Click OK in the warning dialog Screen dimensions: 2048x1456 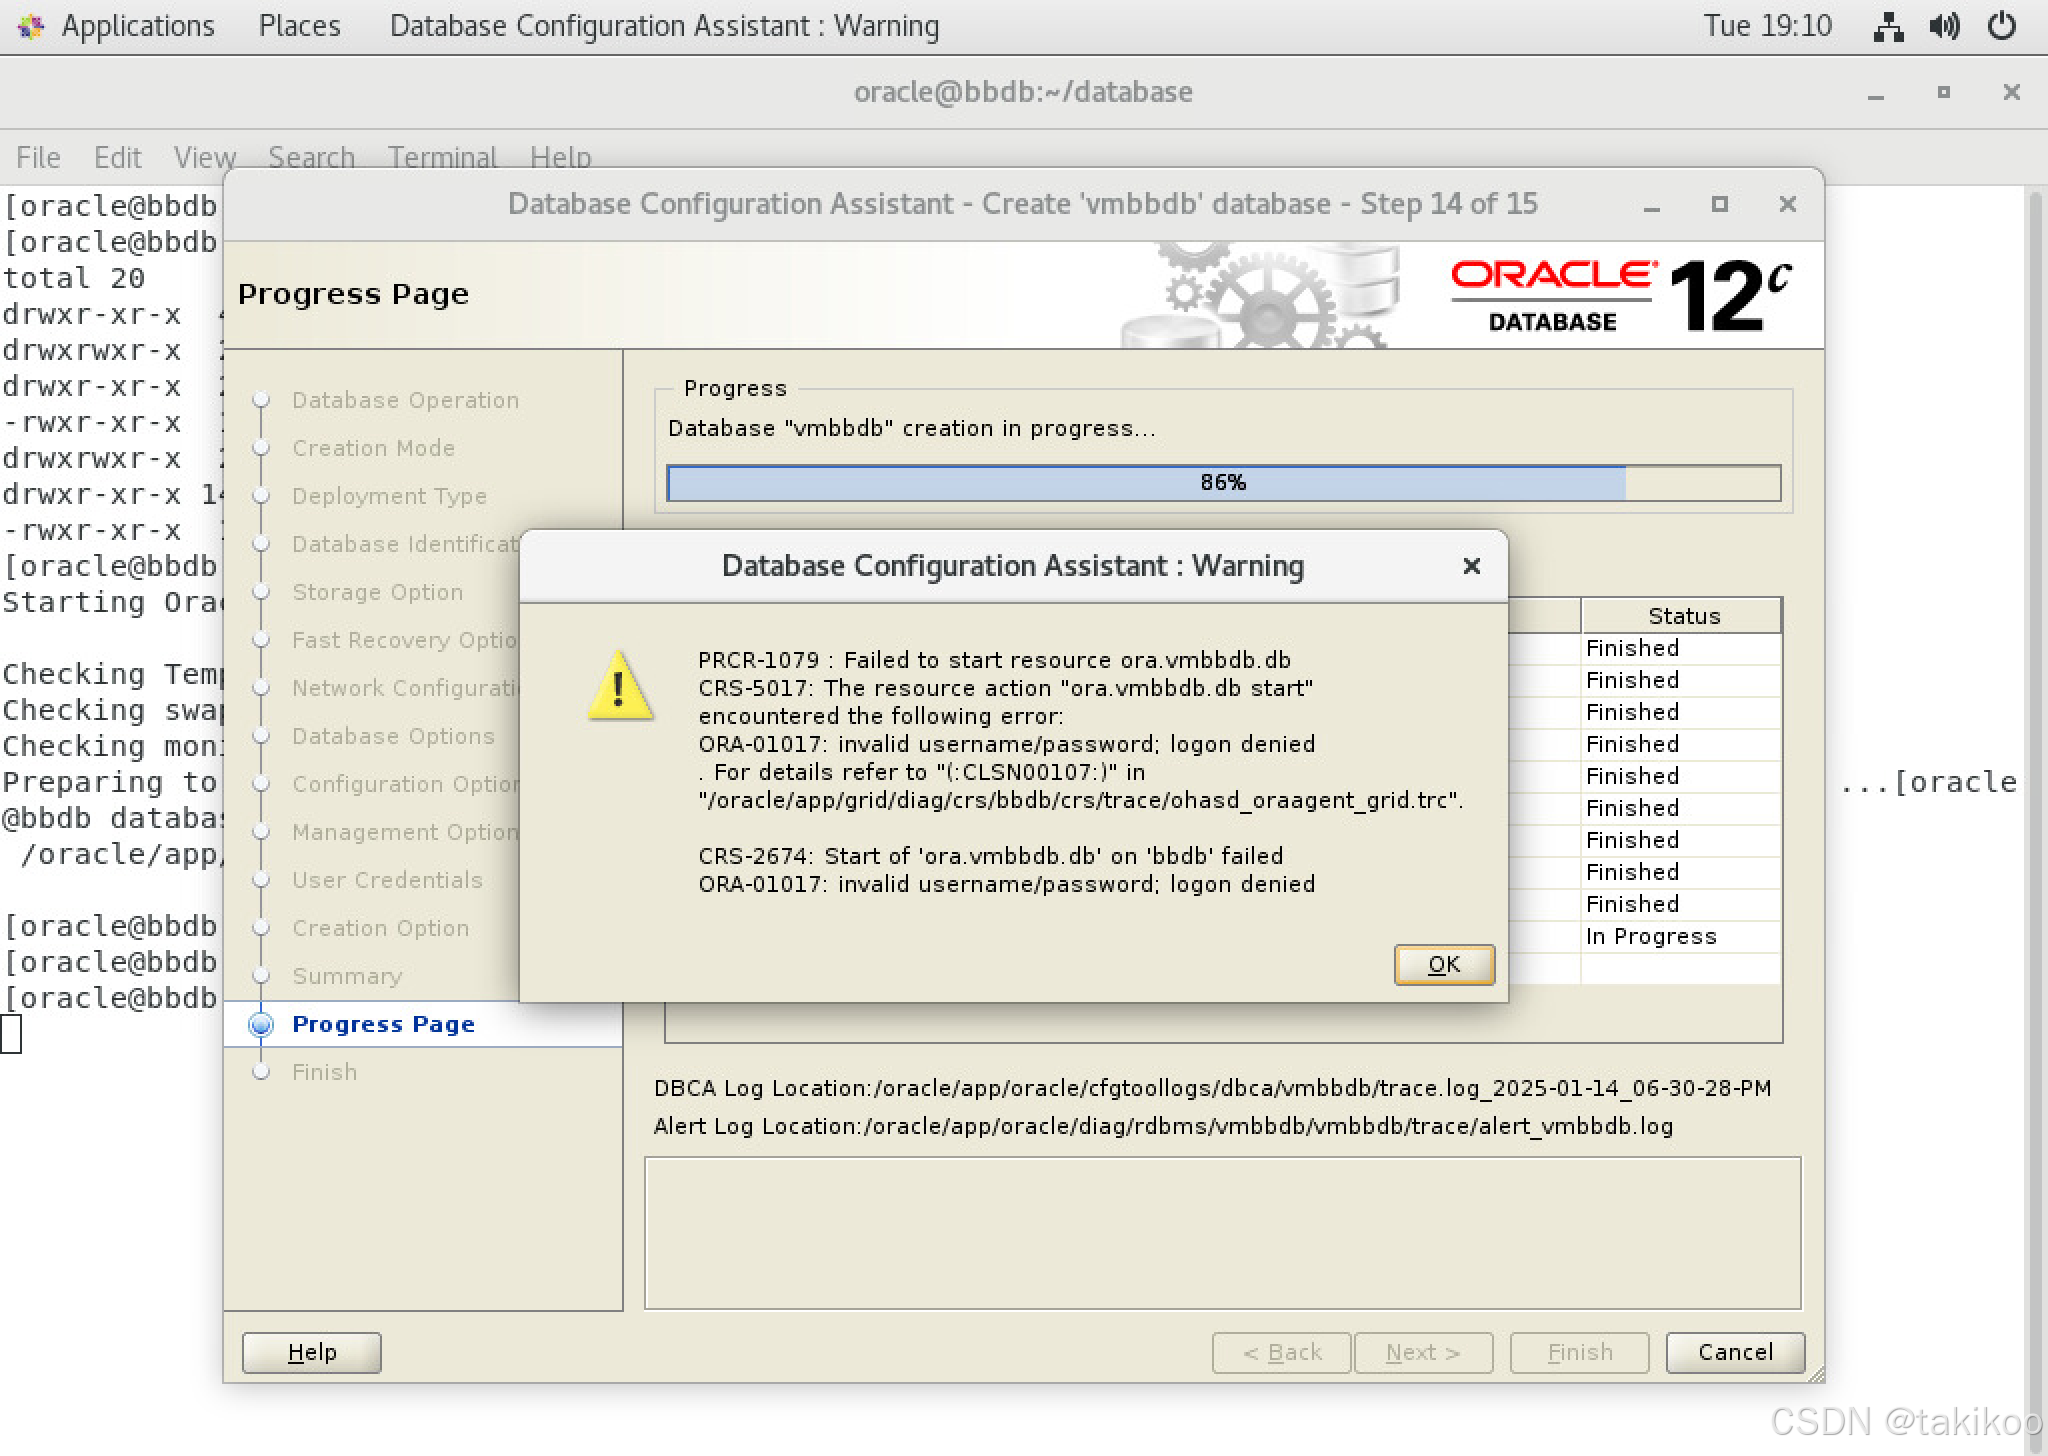(1443, 964)
